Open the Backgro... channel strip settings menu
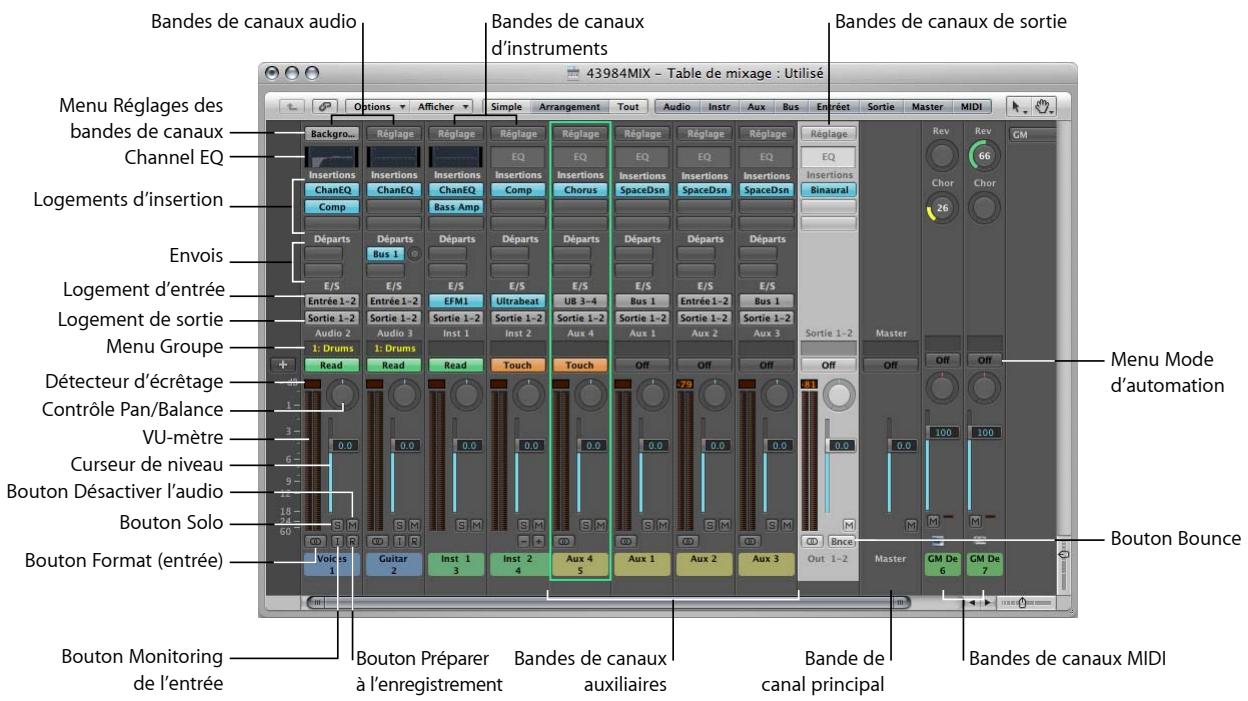Viewport: 1248px width, 701px height. tap(333, 133)
